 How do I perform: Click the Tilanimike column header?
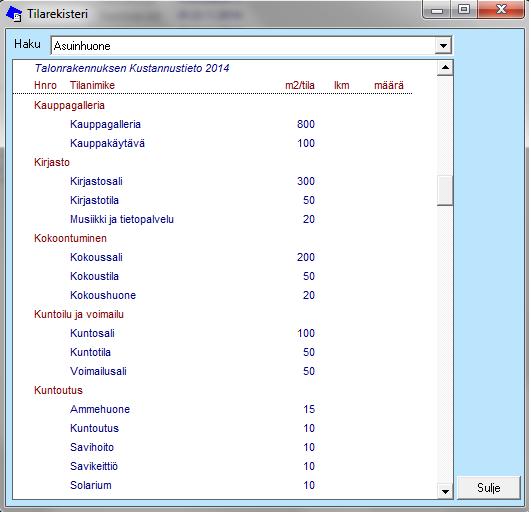point(92,85)
